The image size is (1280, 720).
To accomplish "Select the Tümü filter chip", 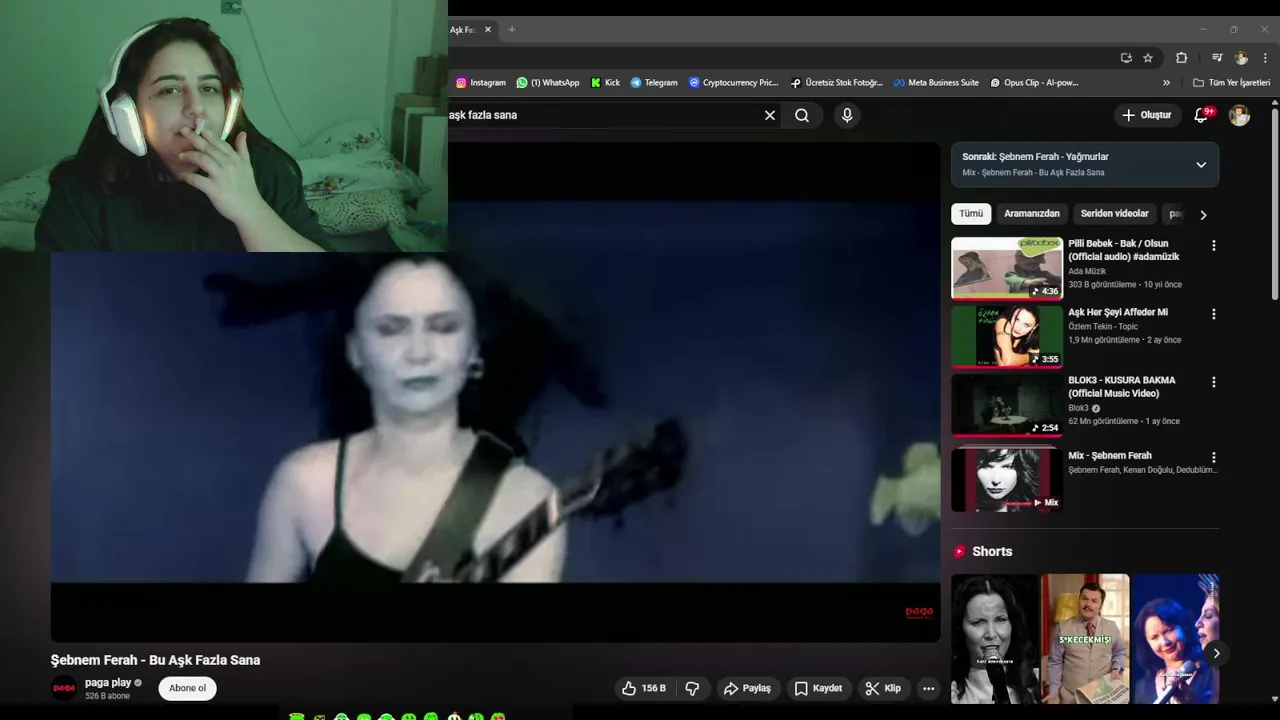I will click(x=971, y=214).
